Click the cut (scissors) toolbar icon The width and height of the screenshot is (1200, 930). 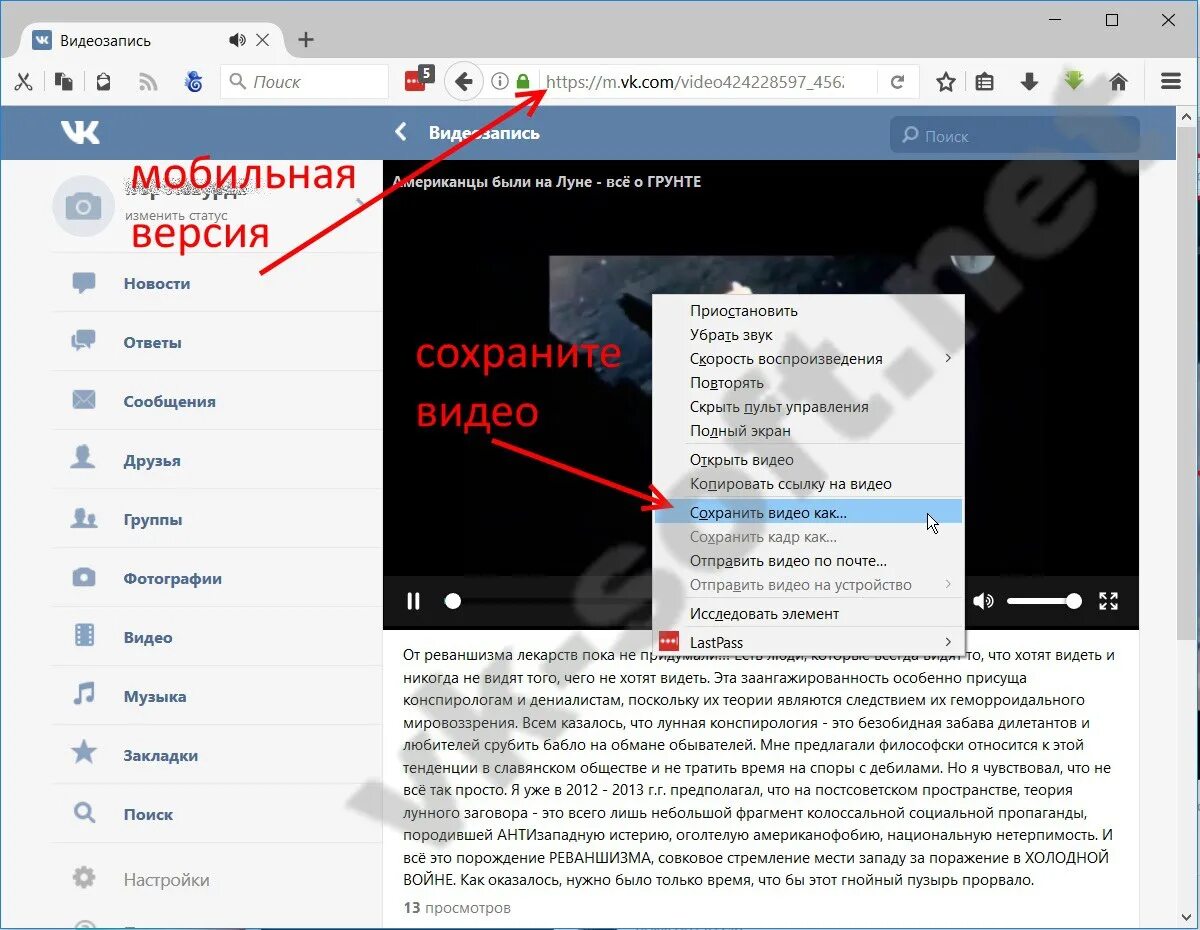(x=23, y=82)
